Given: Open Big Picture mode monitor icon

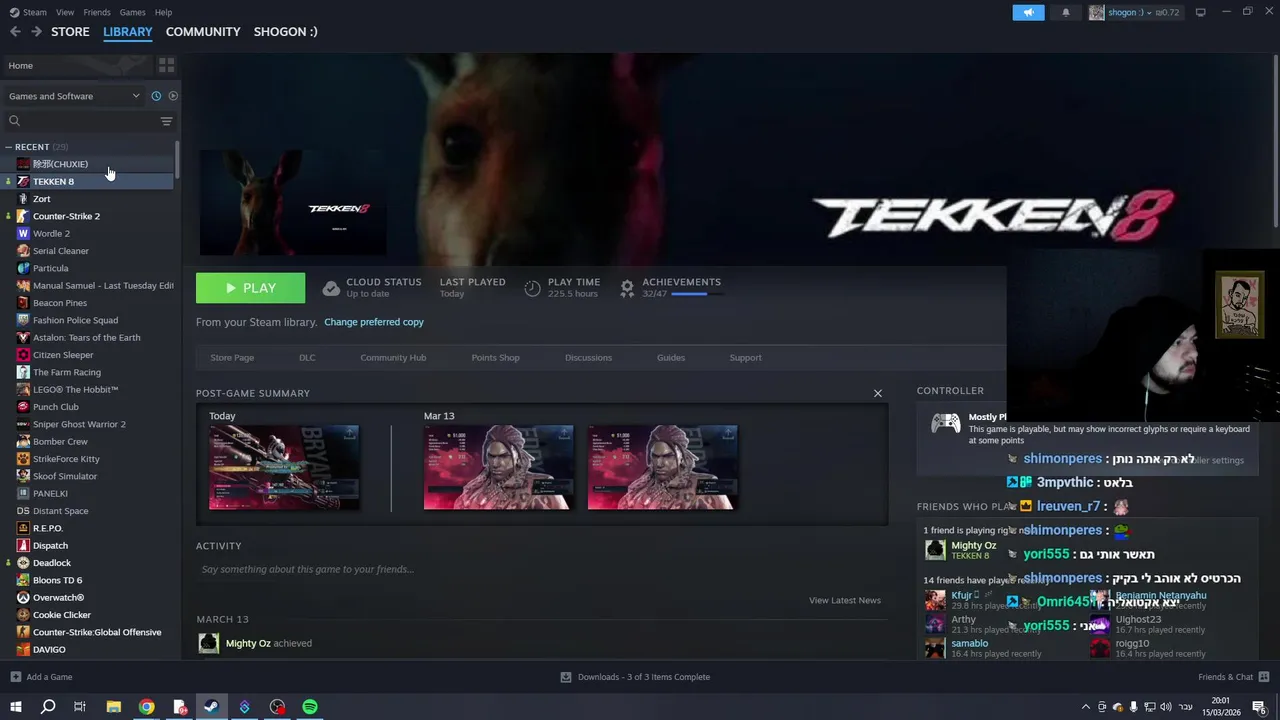Looking at the screenshot, I should click(x=1200, y=12).
